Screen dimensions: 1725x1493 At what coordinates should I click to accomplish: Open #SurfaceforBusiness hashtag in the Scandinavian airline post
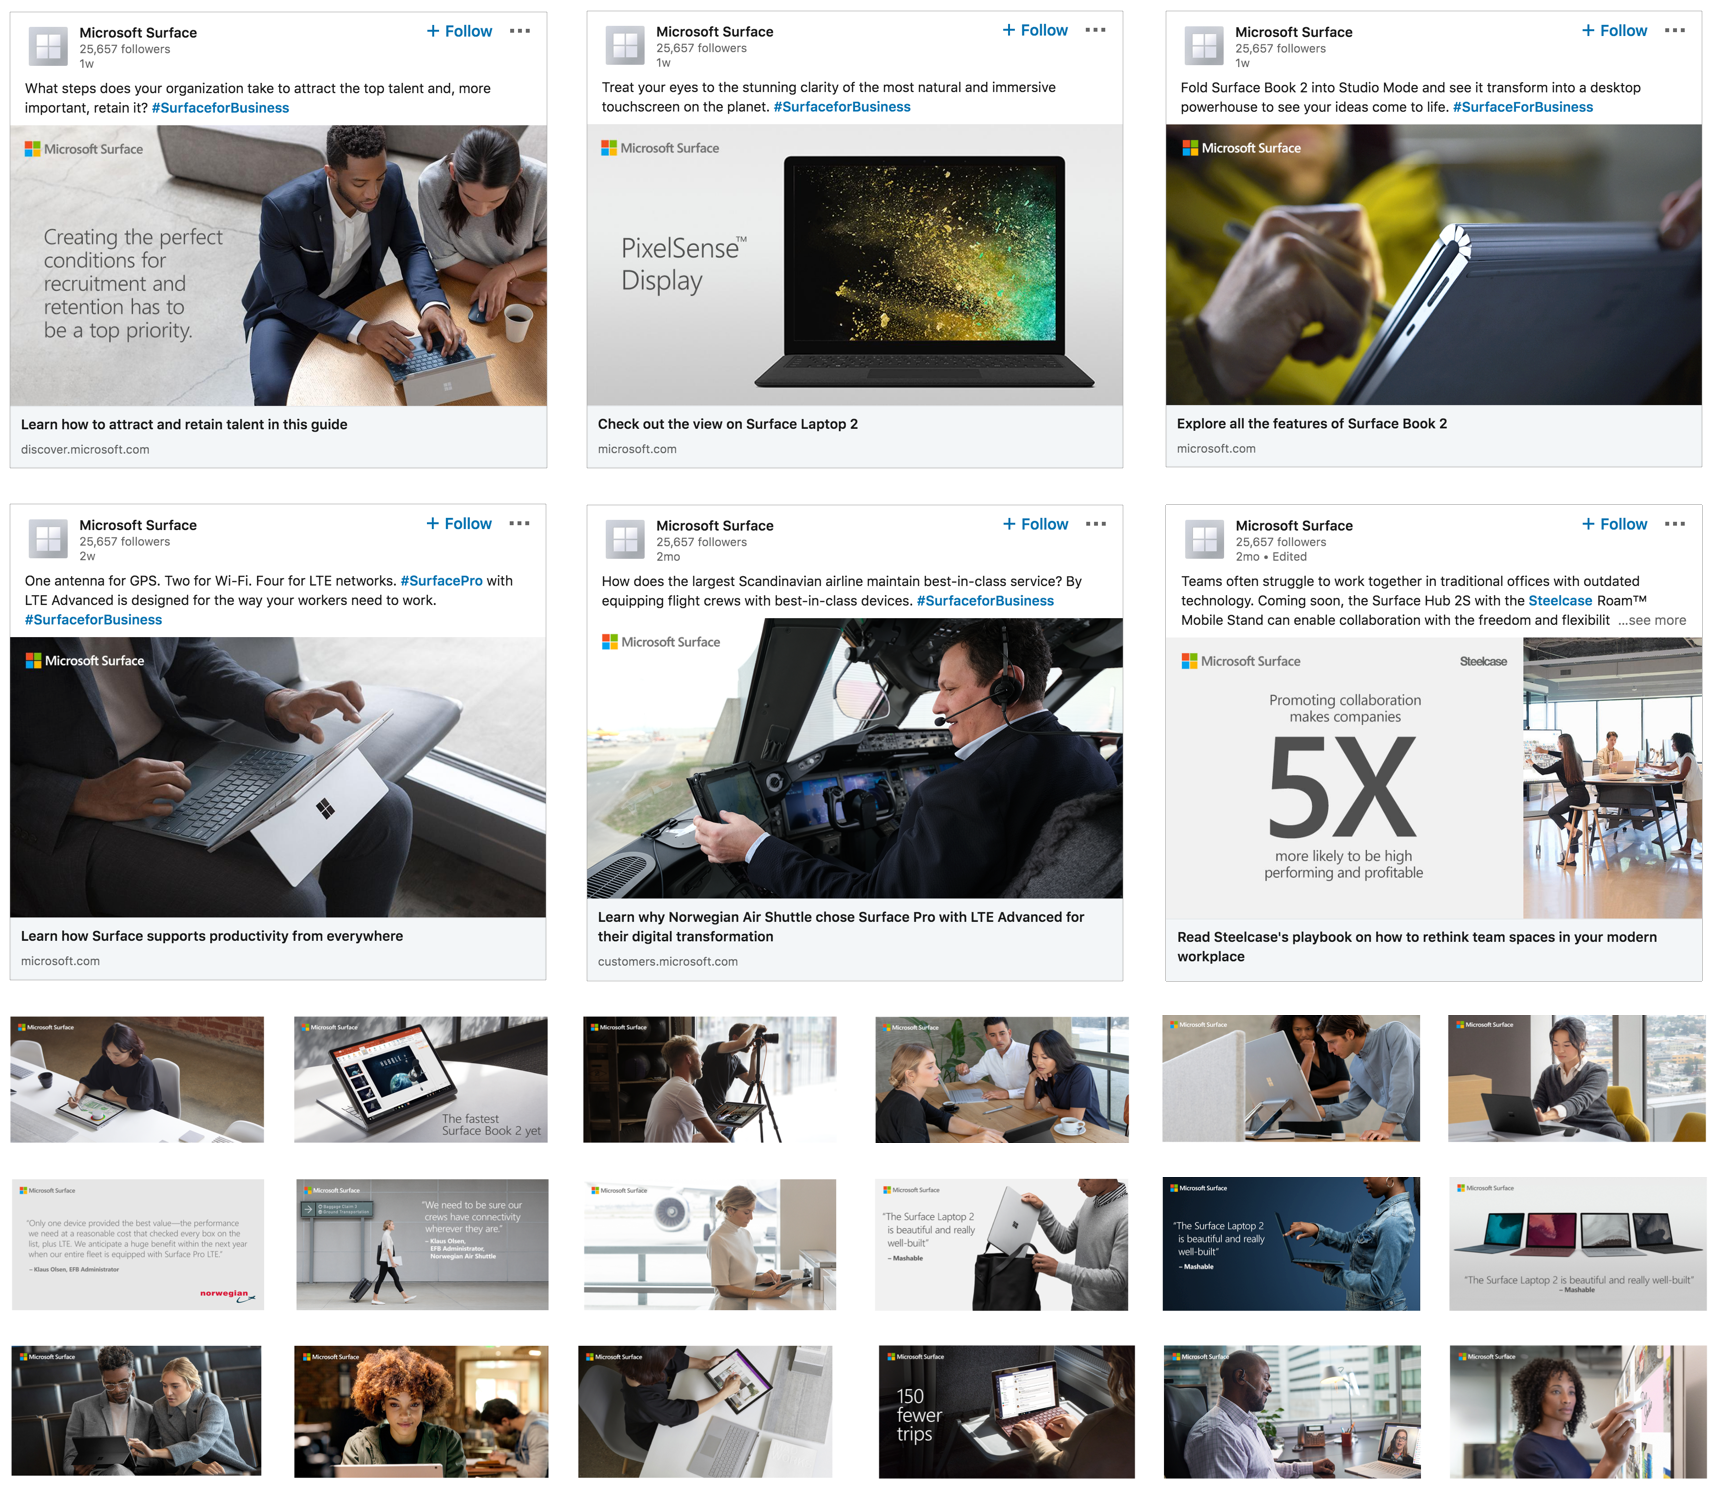pyautogui.click(x=985, y=601)
